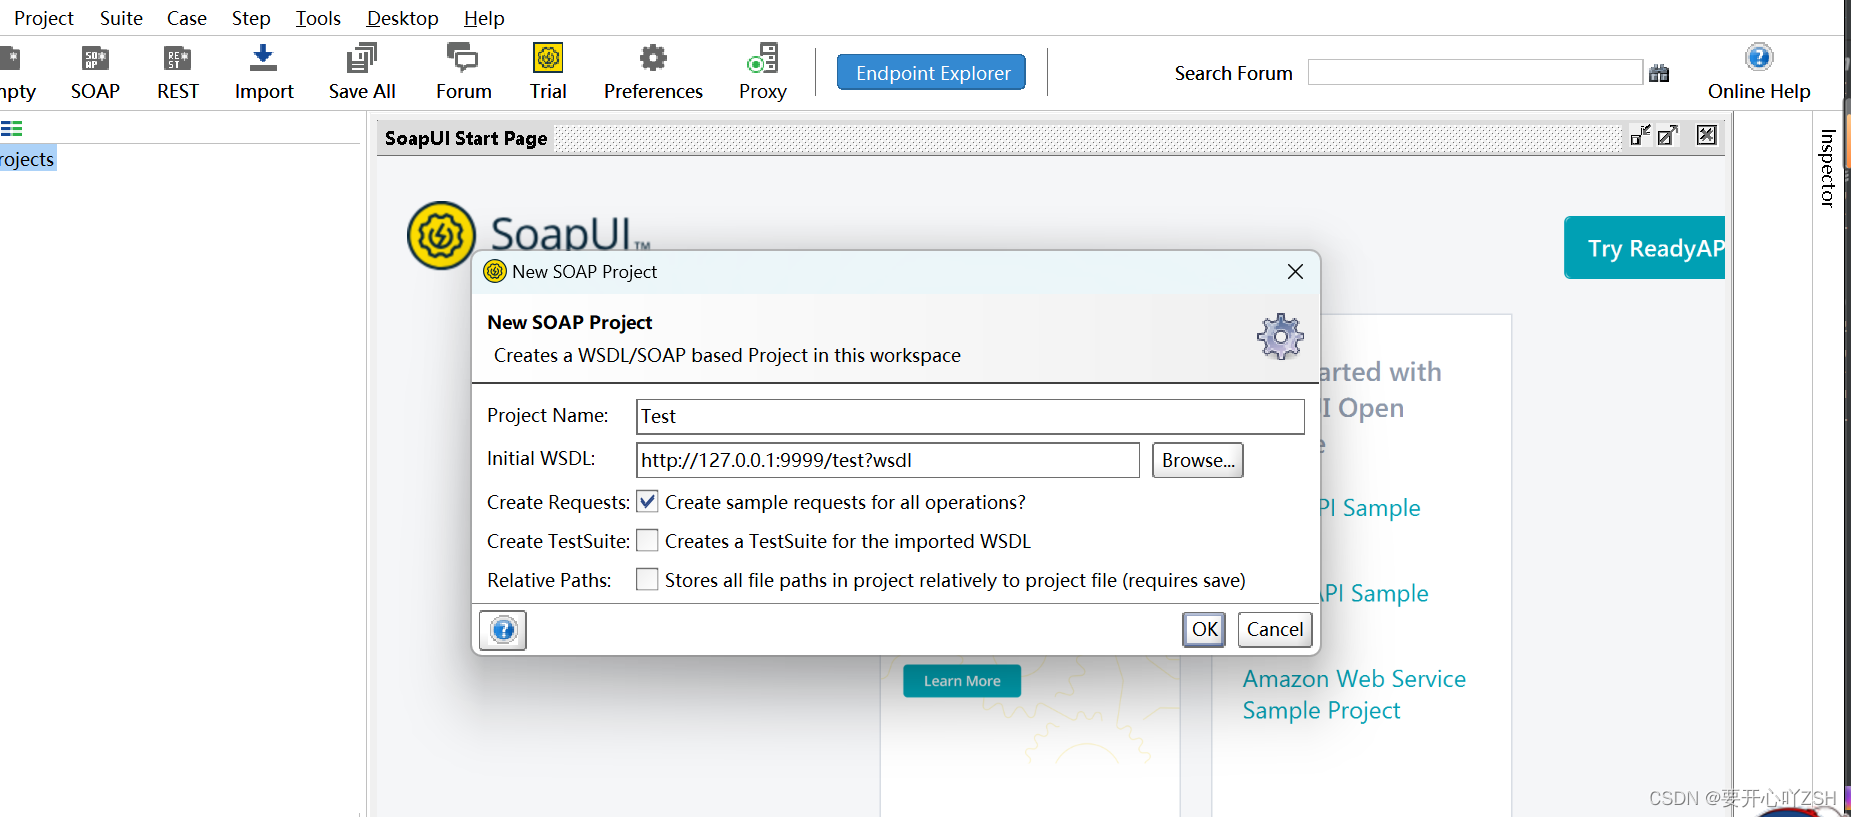Click the Save All toolbar icon
The width and height of the screenshot is (1851, 817).
point(362,58)
